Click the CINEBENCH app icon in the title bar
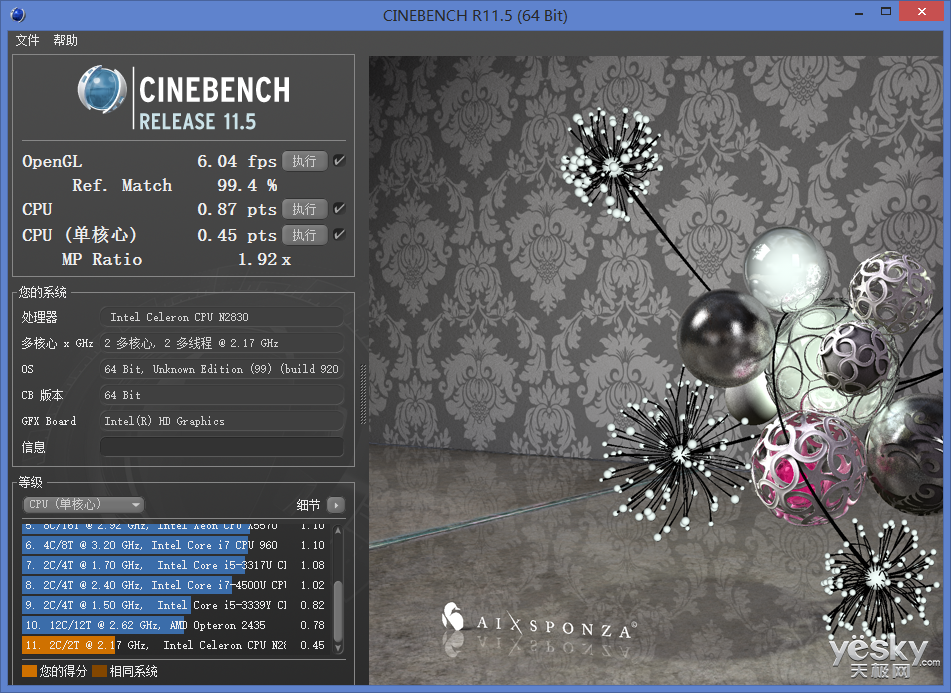 [18, 15]
